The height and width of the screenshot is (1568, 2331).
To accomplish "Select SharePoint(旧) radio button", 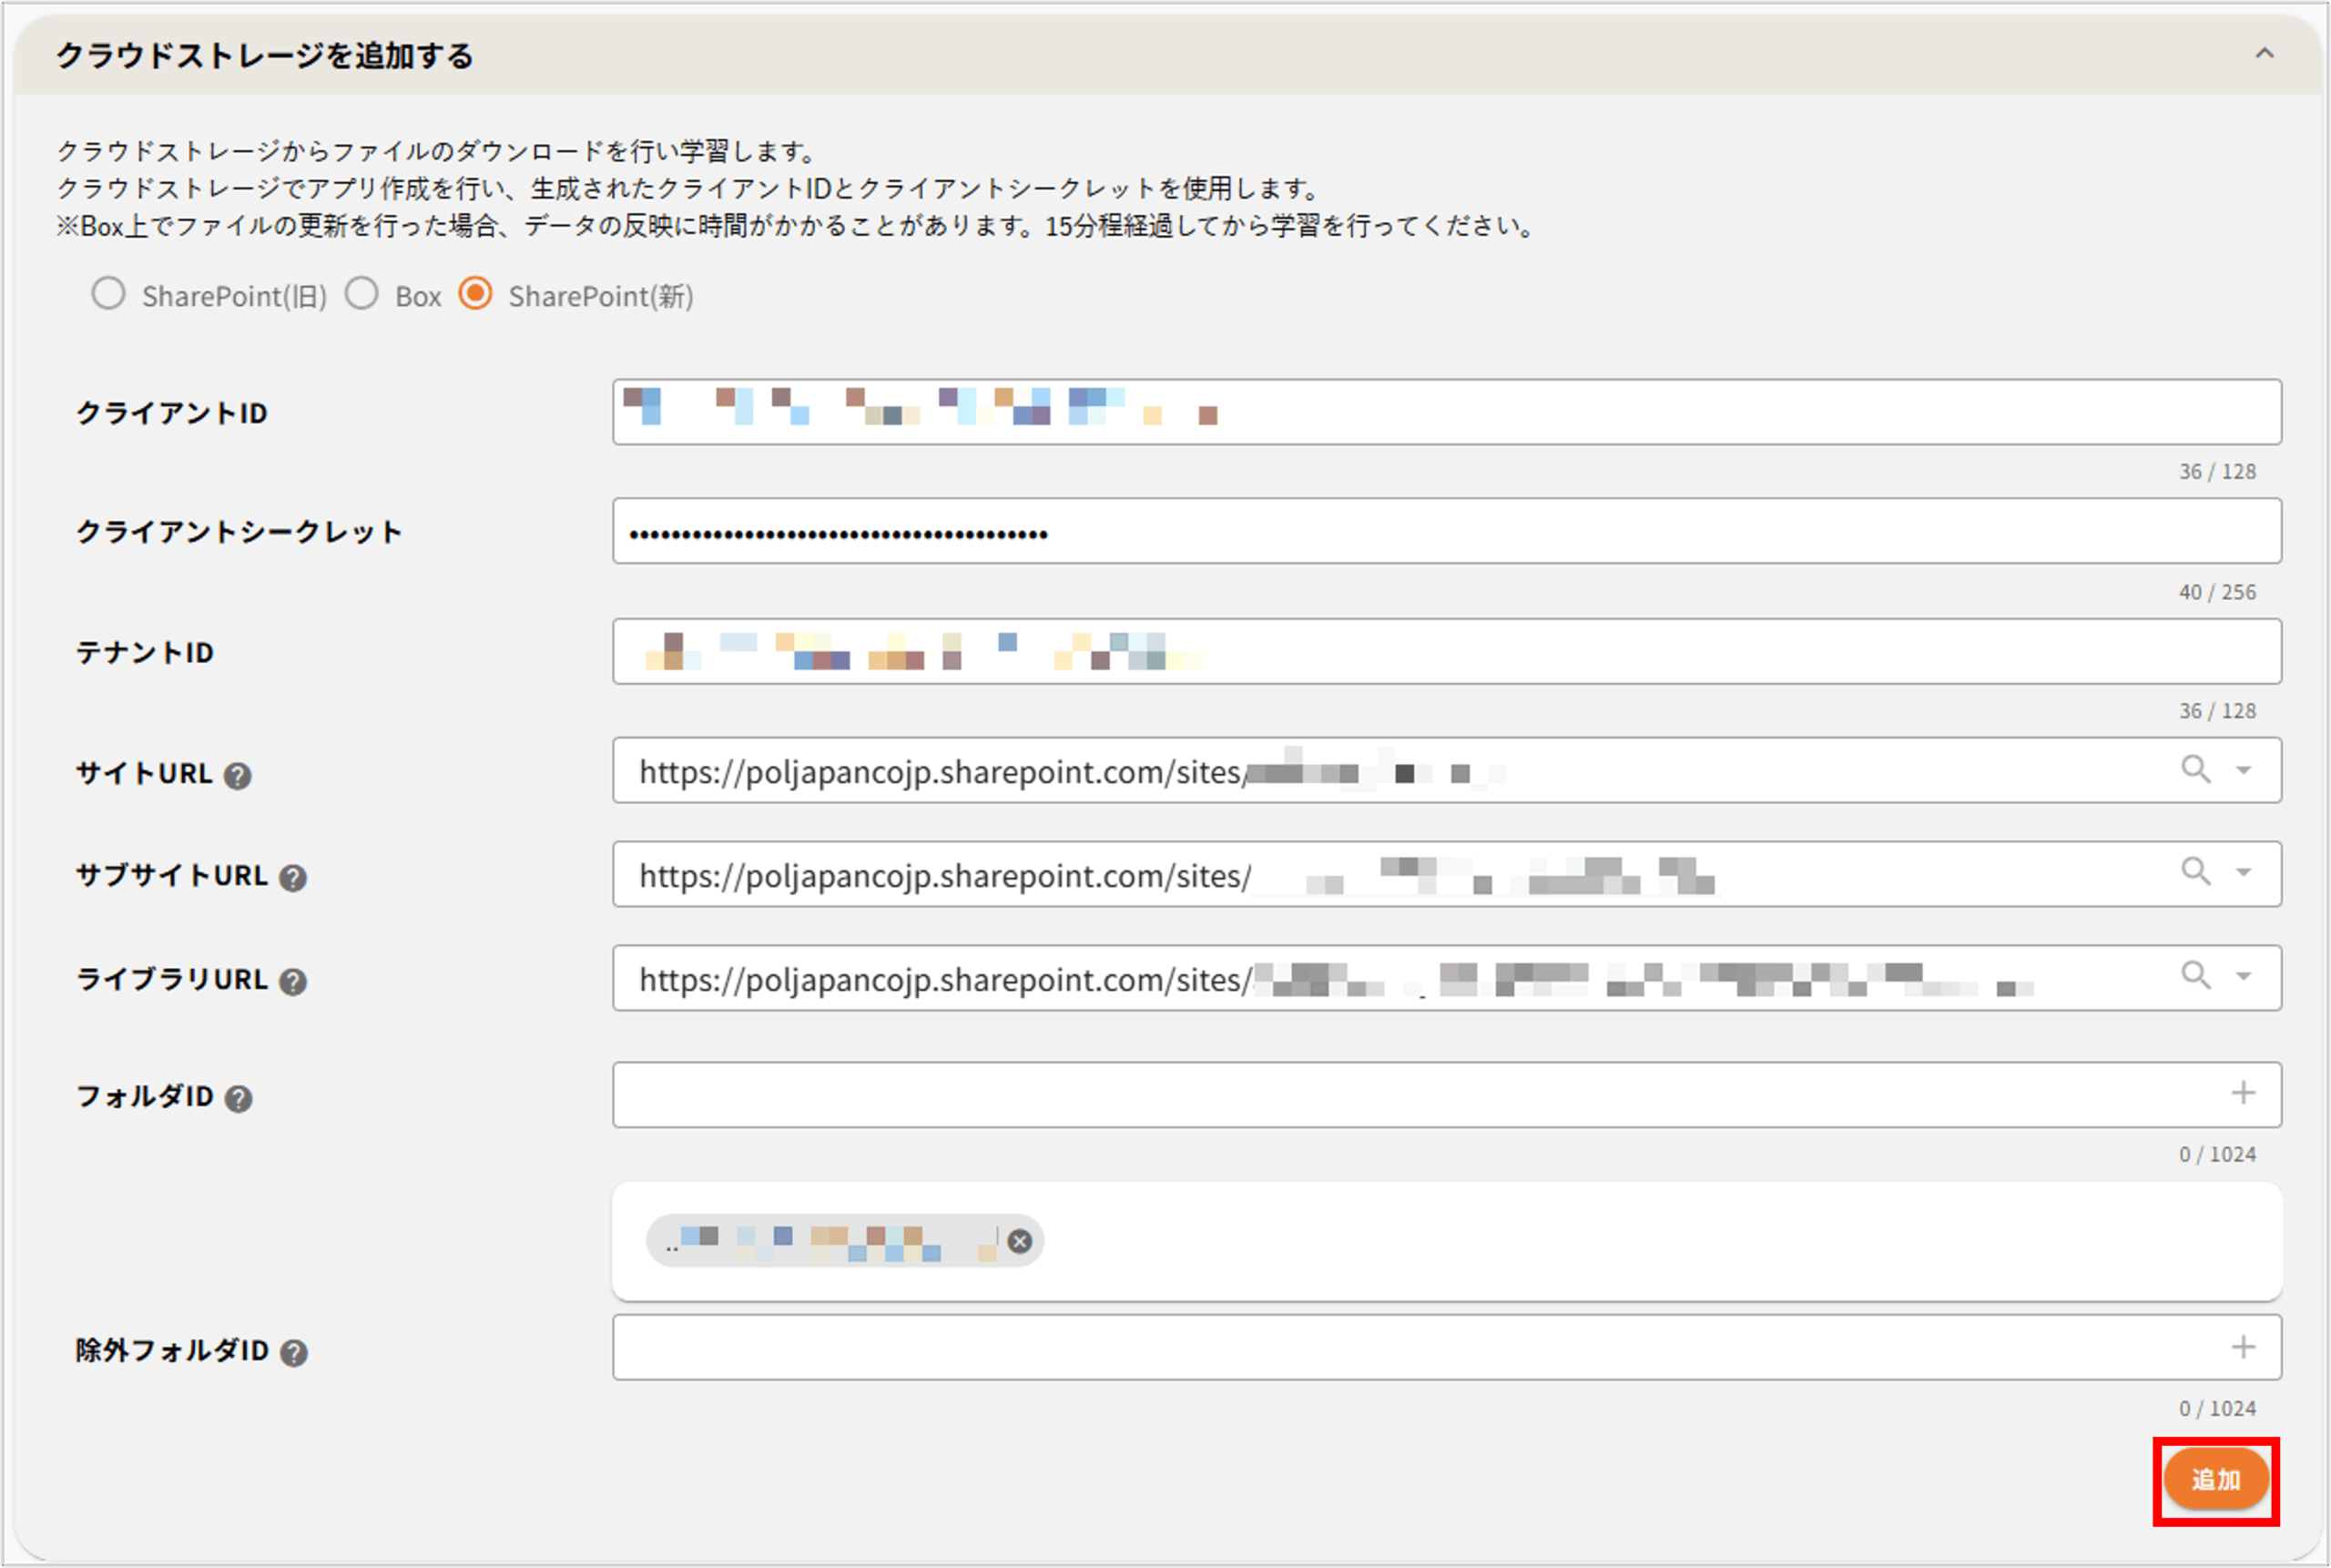I will 108,294.
